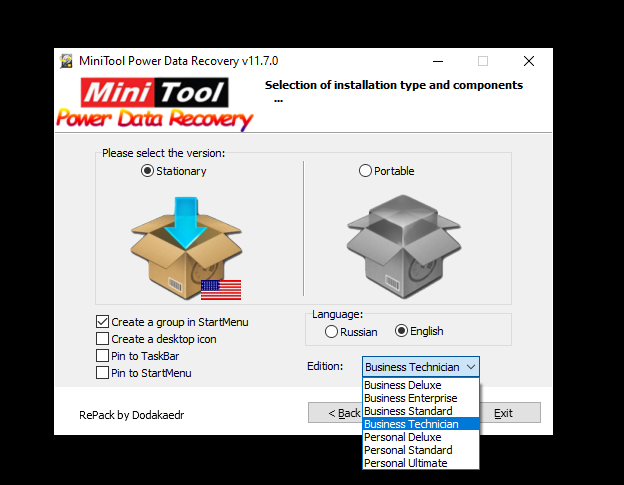Click the RePack by Dodakaedr text
The height and width of the screenshot is (485, 624).
(132, 415)
